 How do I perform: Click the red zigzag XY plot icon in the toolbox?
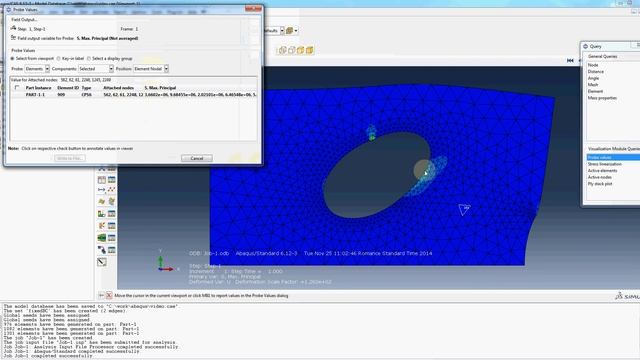111,190
